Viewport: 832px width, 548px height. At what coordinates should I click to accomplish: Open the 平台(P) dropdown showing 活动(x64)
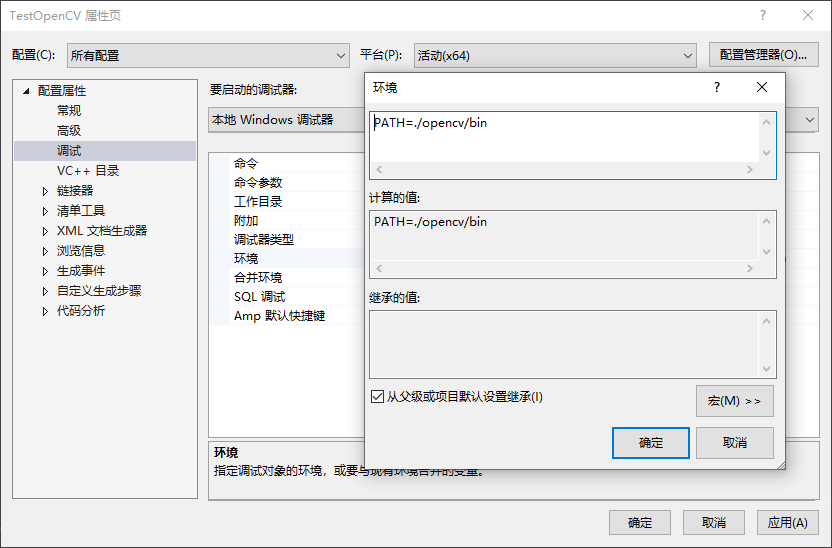pyautogui.click(x=555, y=55)
